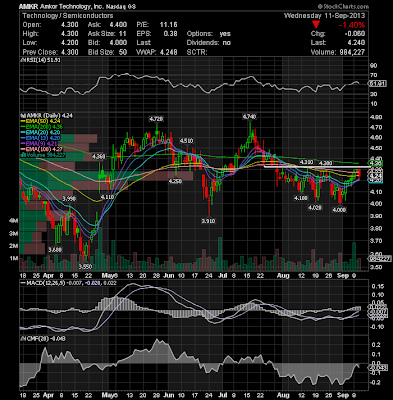
Task: Click the Chg value -0.060
Action: [x=356, y=34]
